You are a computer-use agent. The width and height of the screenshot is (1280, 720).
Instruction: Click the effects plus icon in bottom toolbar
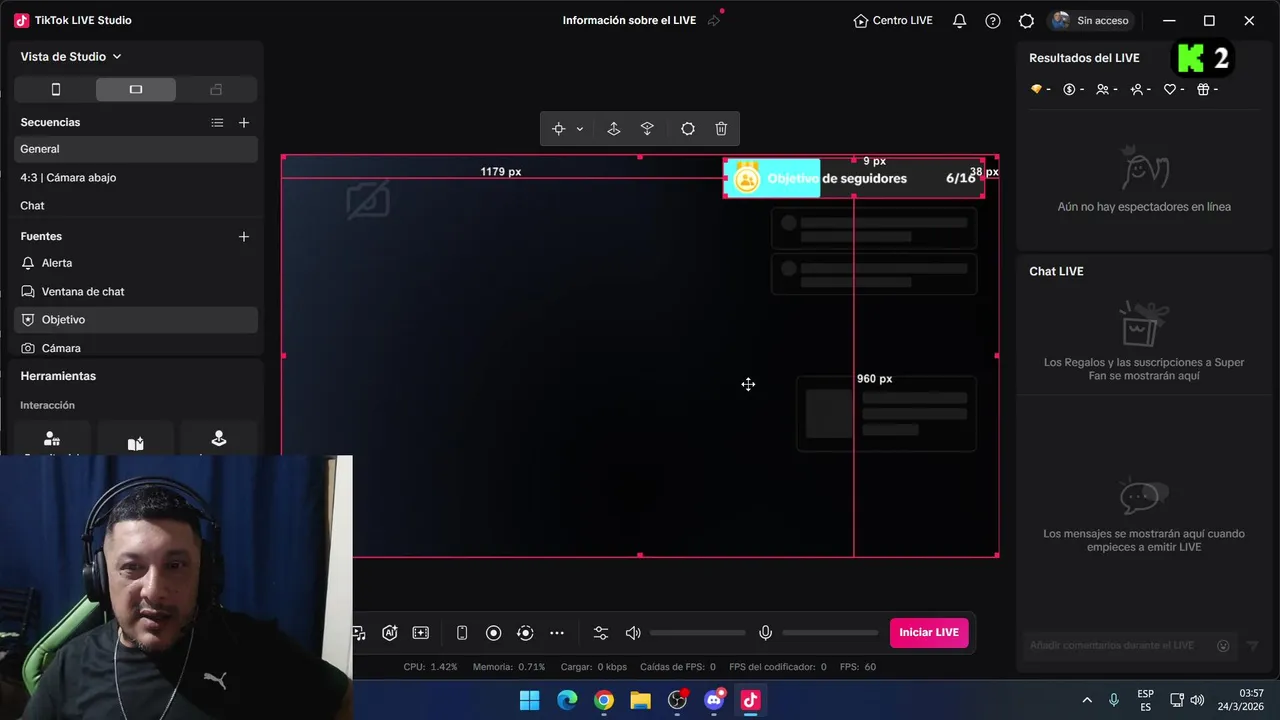(421, 633)
